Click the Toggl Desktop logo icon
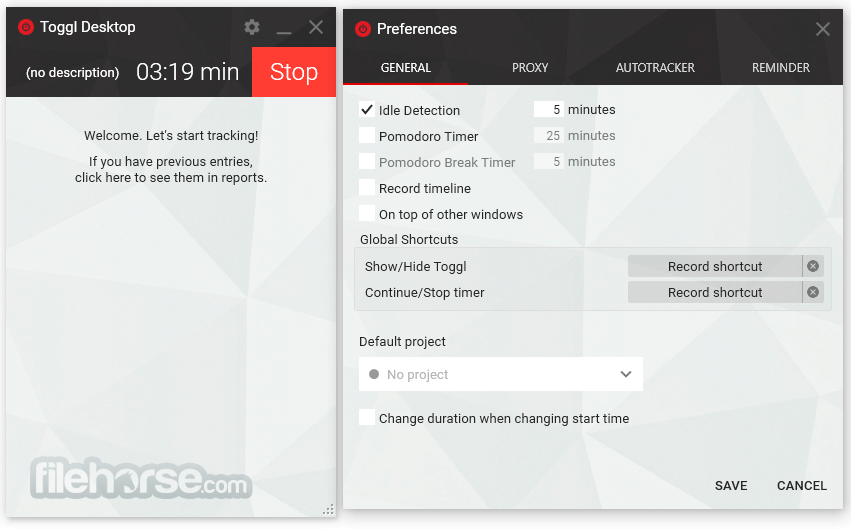 pyautogui.click(x=26, y=27)
